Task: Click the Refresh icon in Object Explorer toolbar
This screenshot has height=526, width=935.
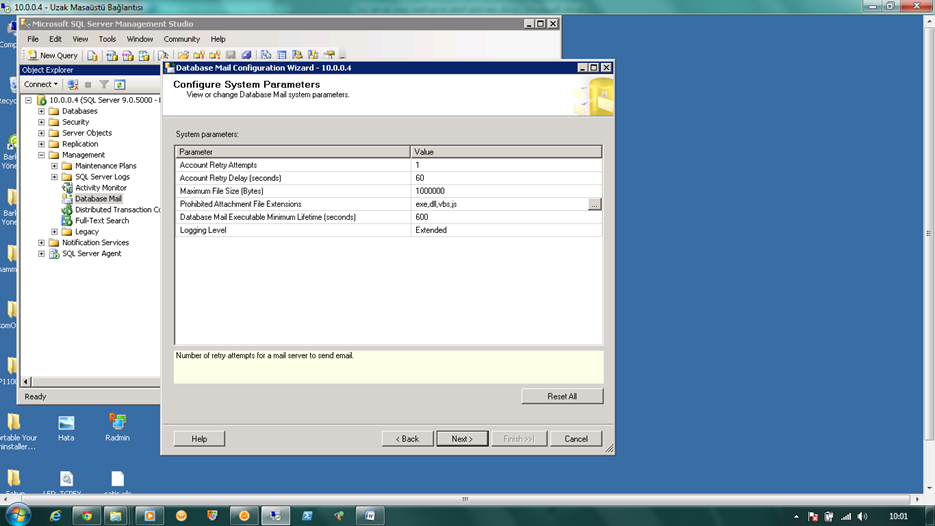Action: click(120, 85)
